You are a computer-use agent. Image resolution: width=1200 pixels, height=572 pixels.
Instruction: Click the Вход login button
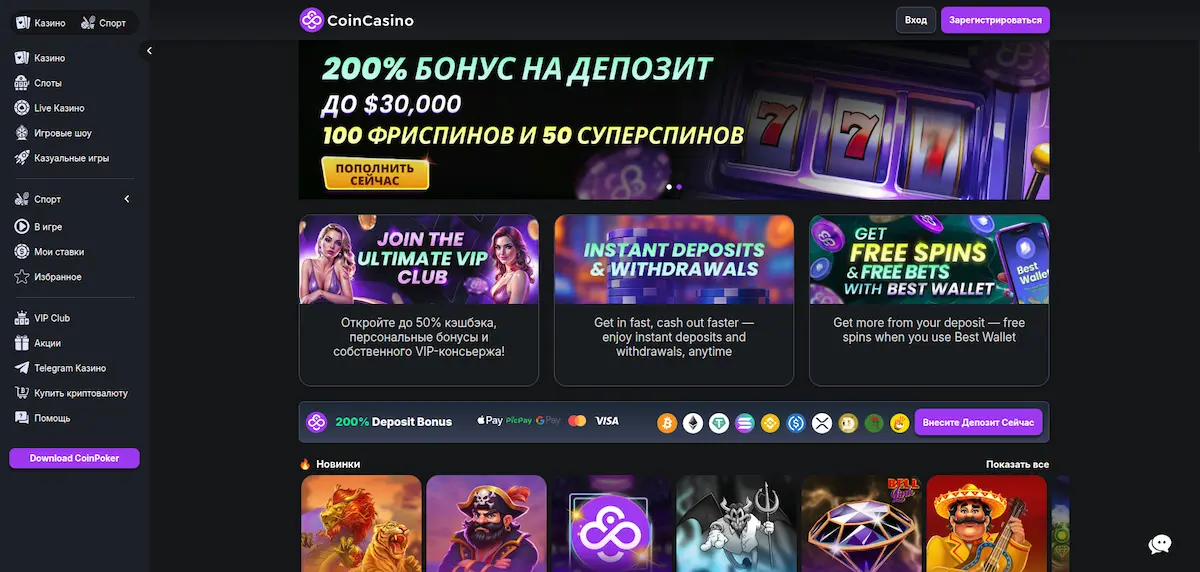(x=916, y=20)
